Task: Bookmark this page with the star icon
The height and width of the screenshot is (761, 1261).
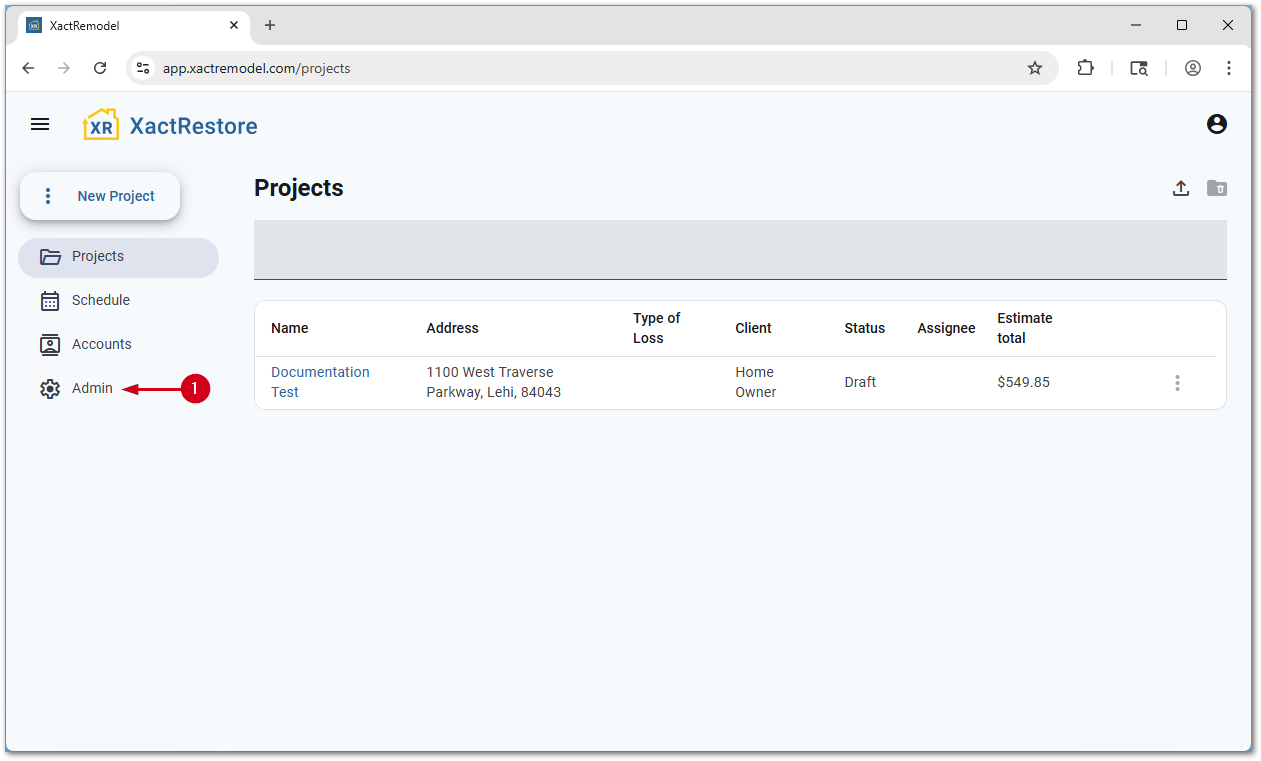Action: coord(1035,68)
